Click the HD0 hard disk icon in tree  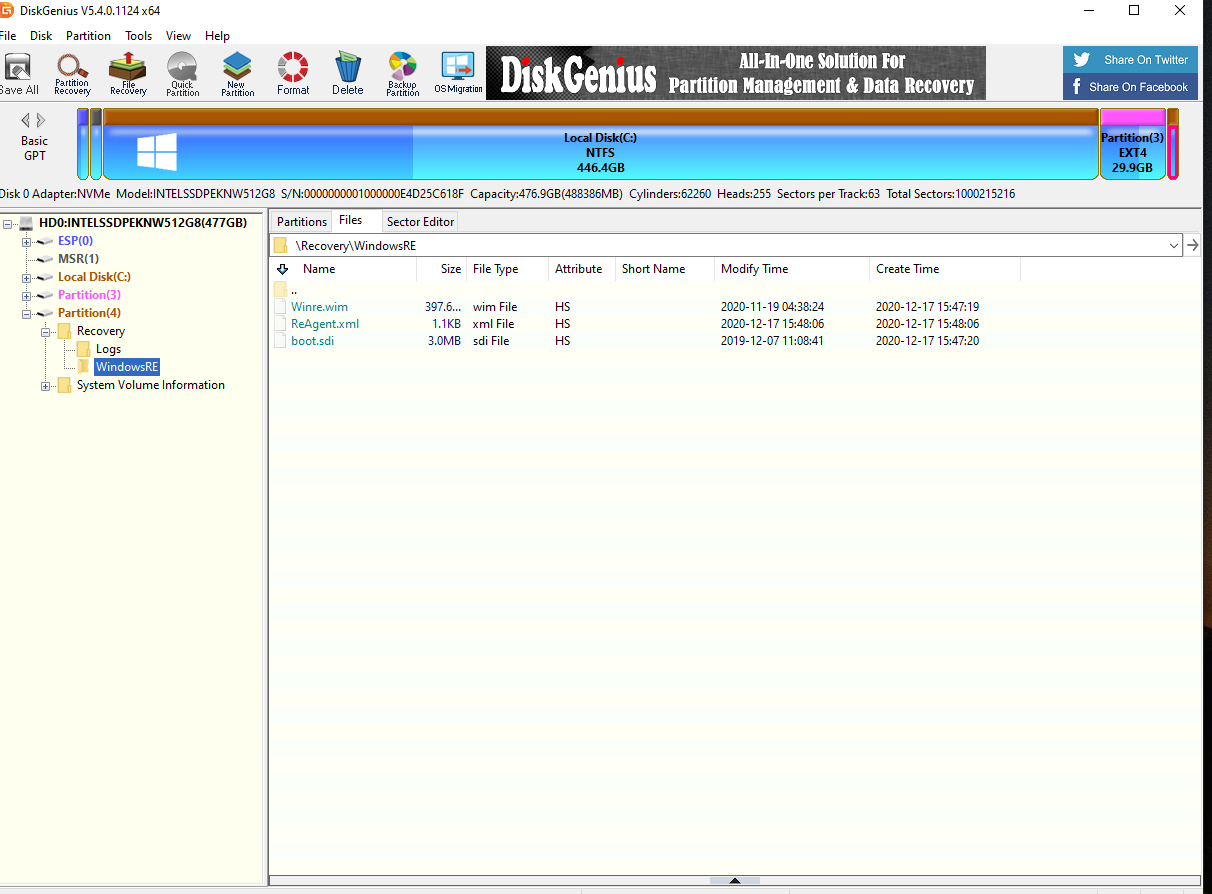click(x=25, y=223)
